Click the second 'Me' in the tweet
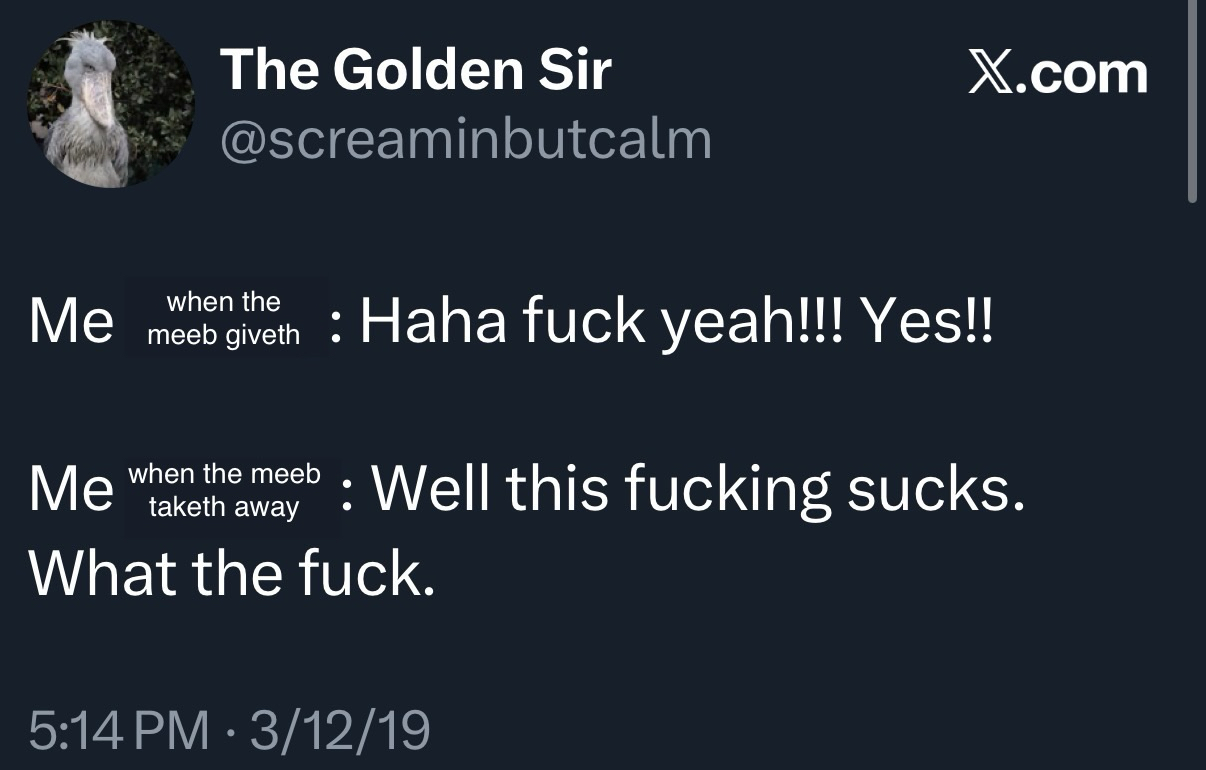Screen dimensions: 1206x770 click(x=71, y=492)
